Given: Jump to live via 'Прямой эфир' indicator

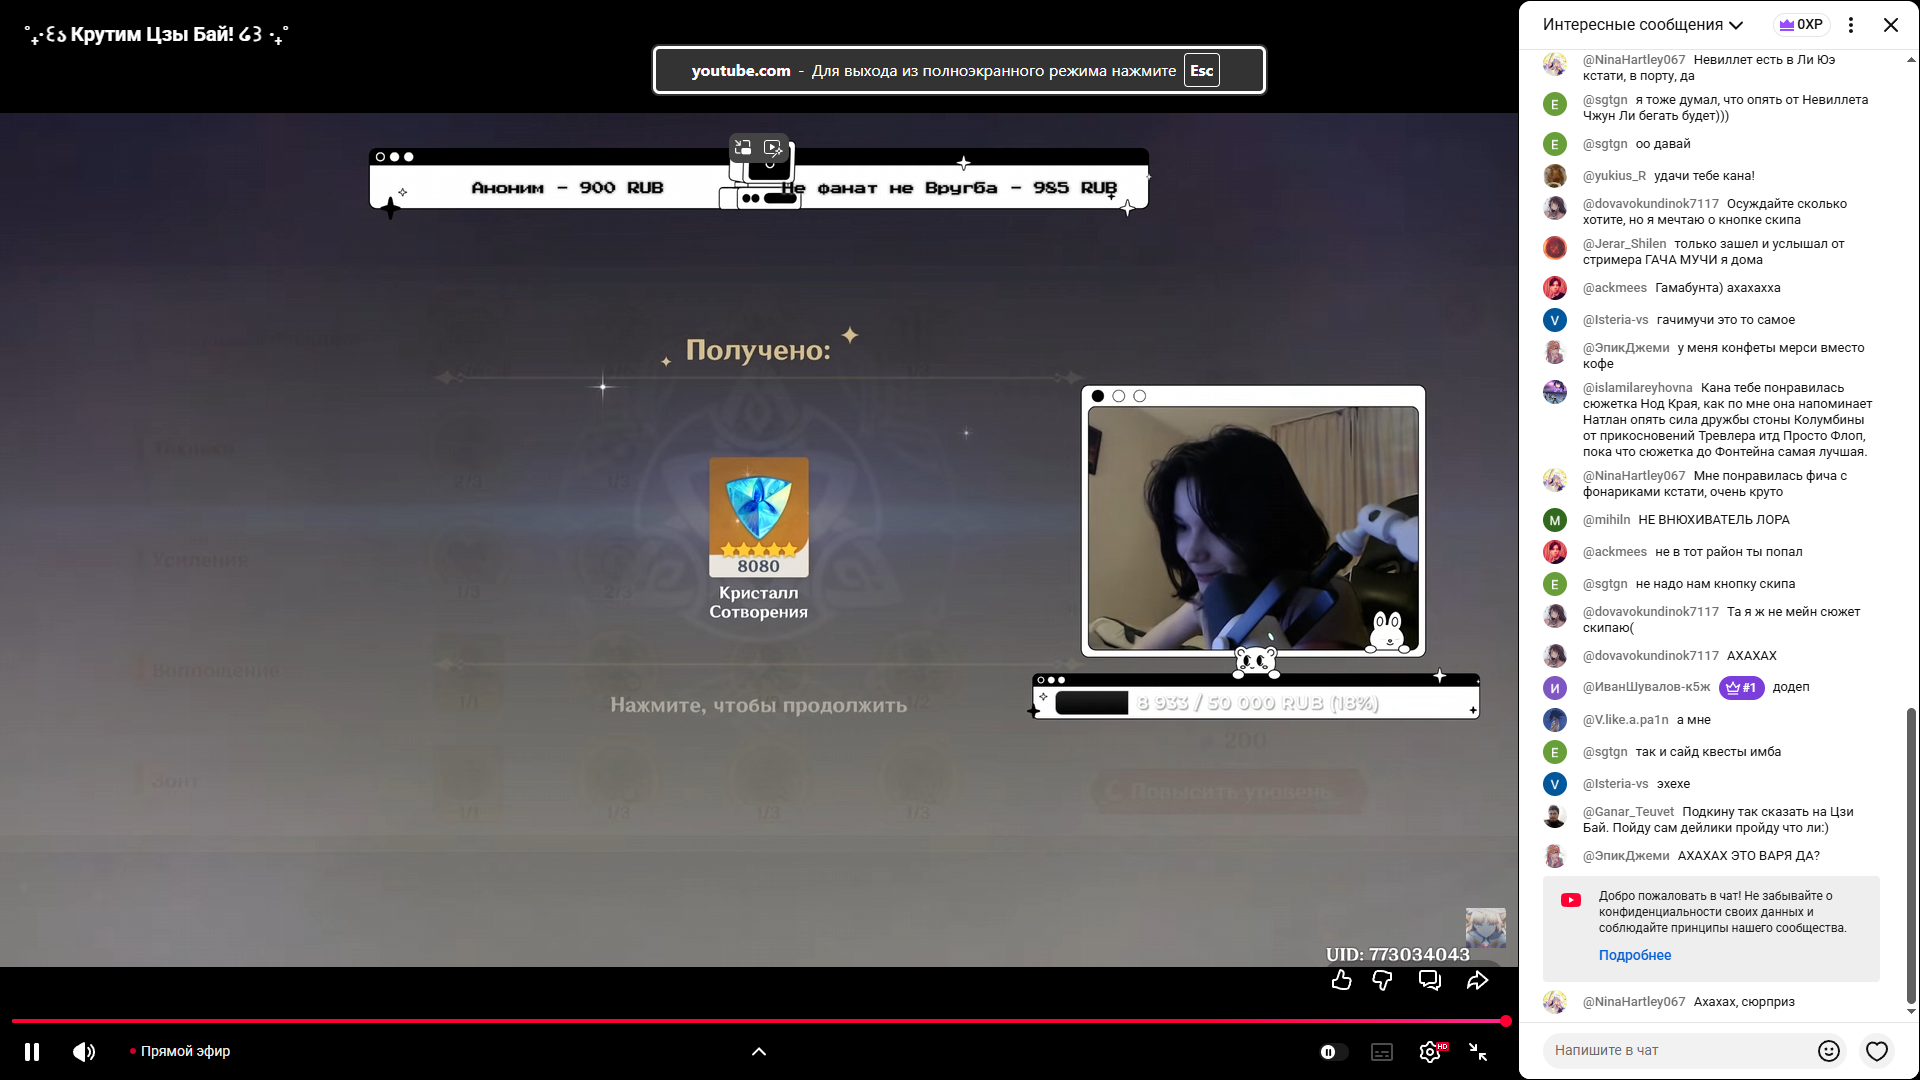Looking at the screenshot, I should pyautogui.click(x=180, y=1052).
